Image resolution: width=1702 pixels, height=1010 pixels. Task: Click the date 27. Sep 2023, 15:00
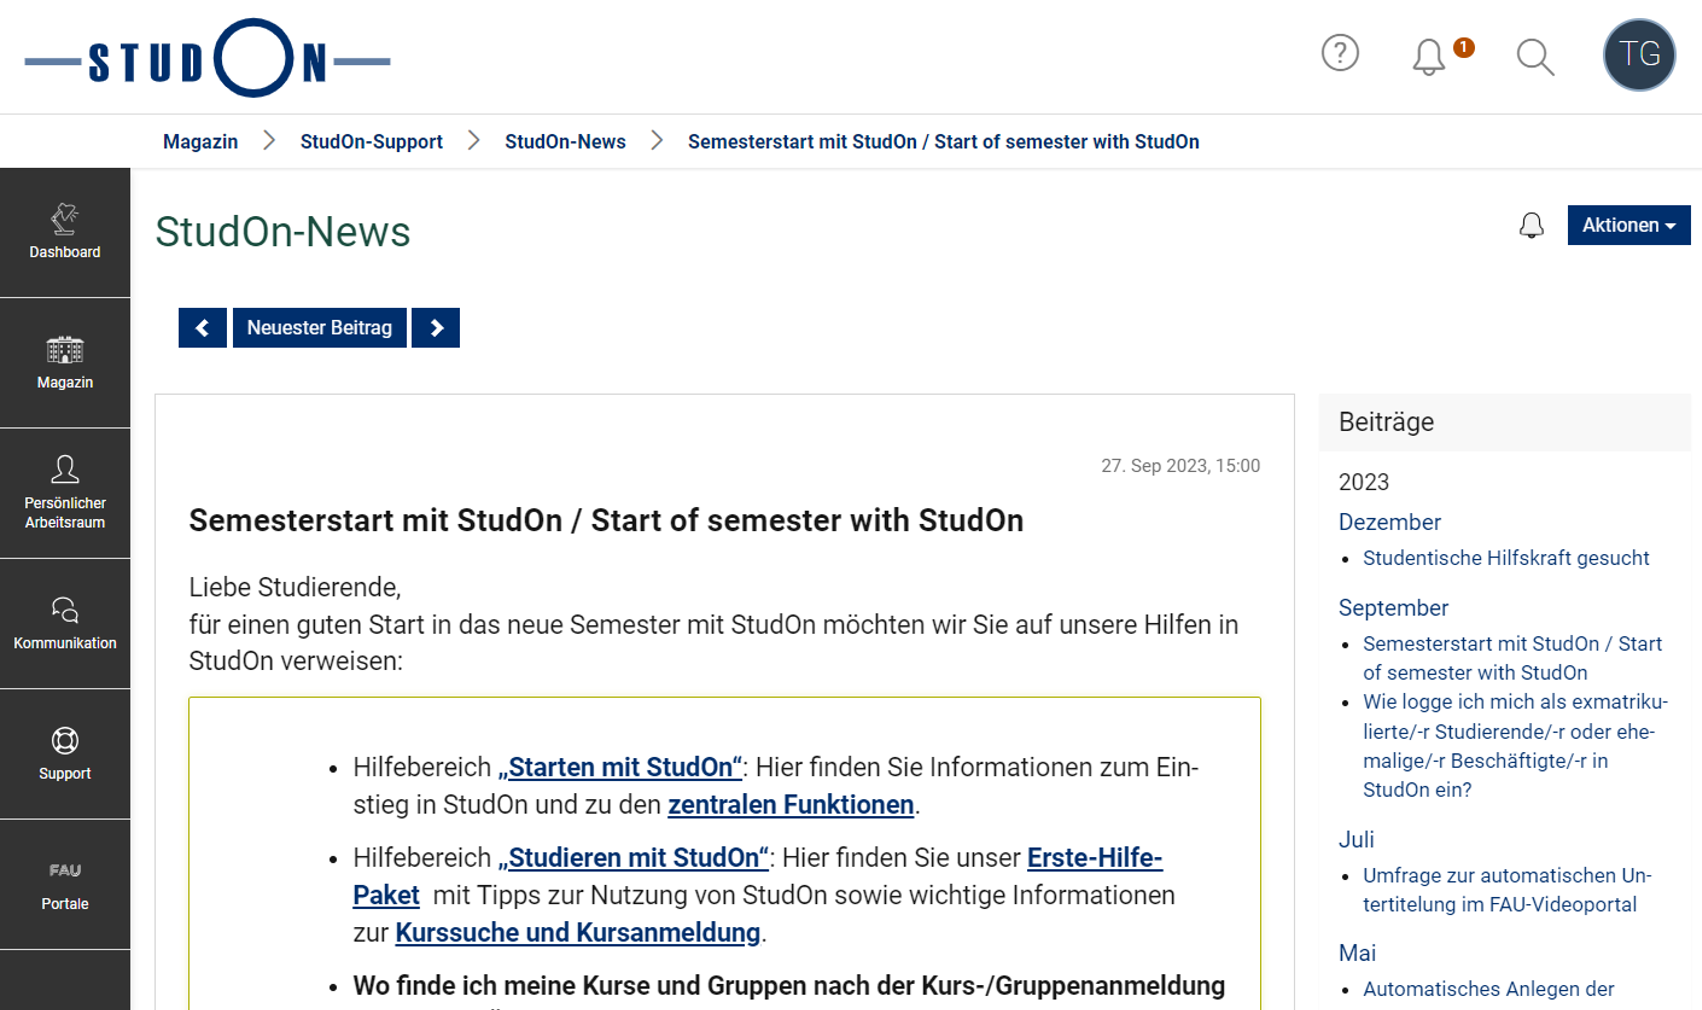(x=1180, y=466)
